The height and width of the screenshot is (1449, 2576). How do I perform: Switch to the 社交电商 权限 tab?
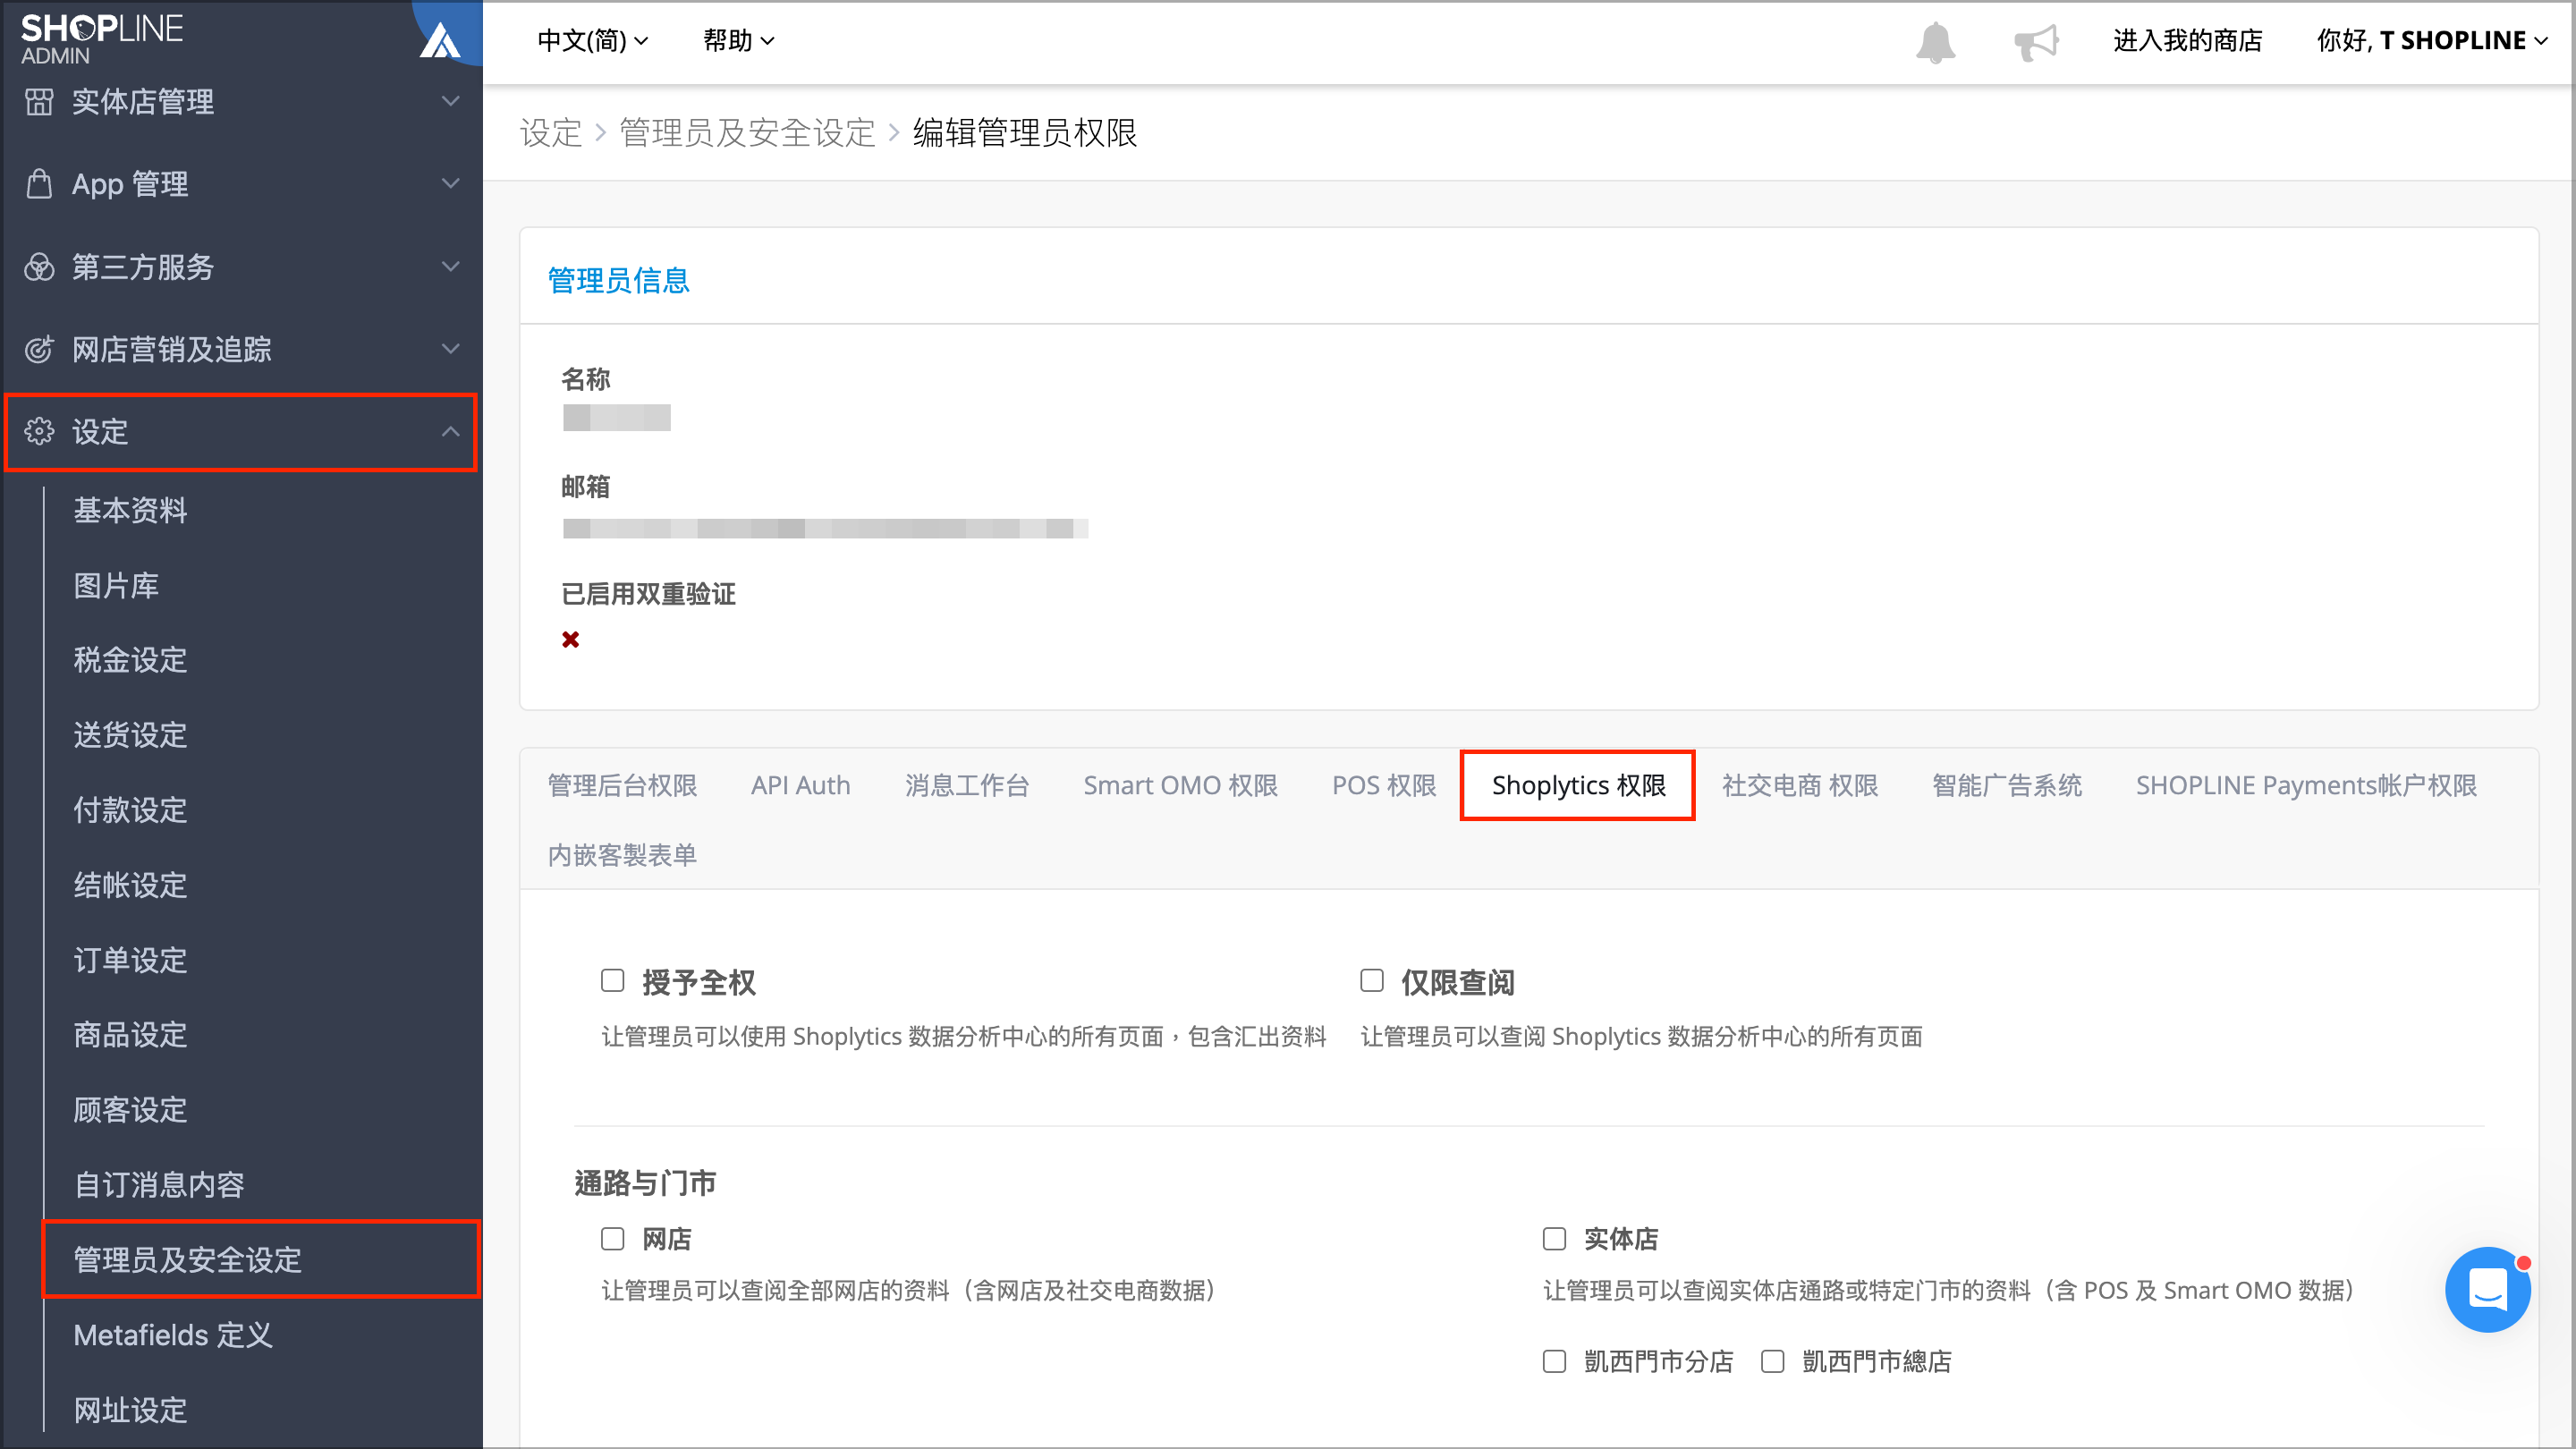tap(1800, 785)
